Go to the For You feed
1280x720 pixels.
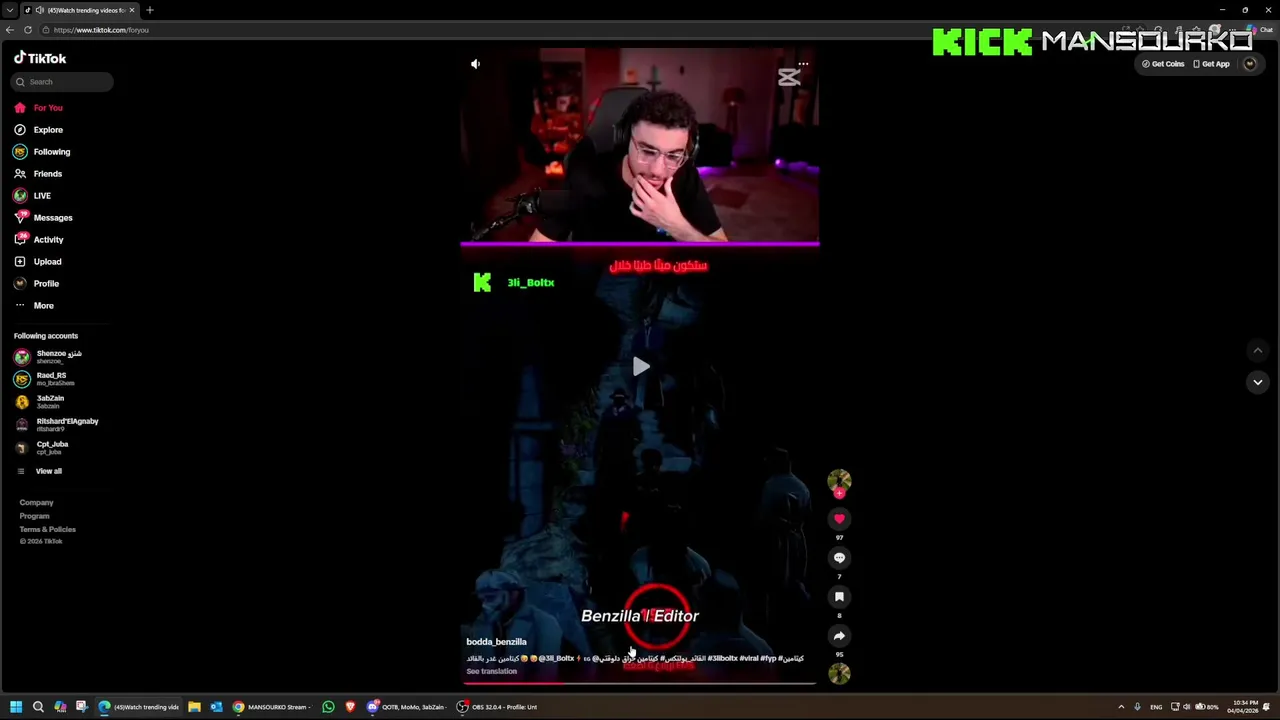pyautogui.click(x=39, y=108)
